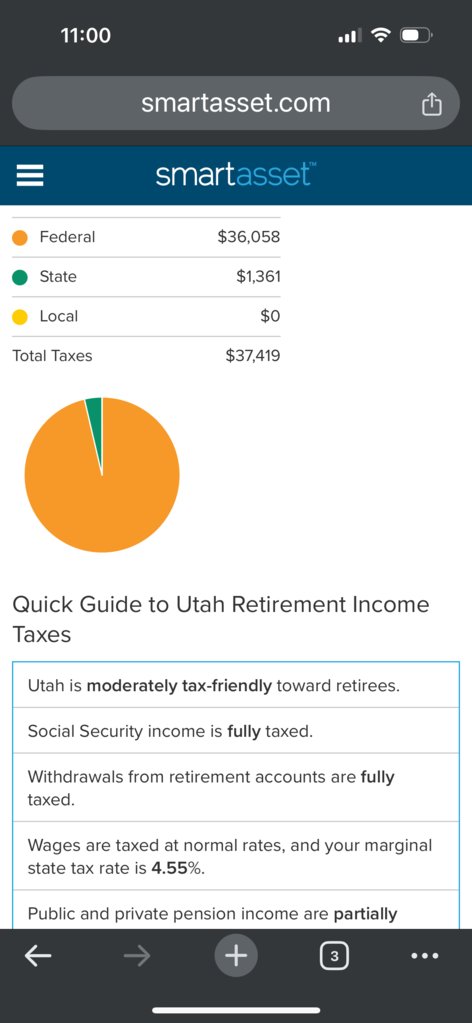Tap the 11:00 clock in status bar

(x=86, y=35)
